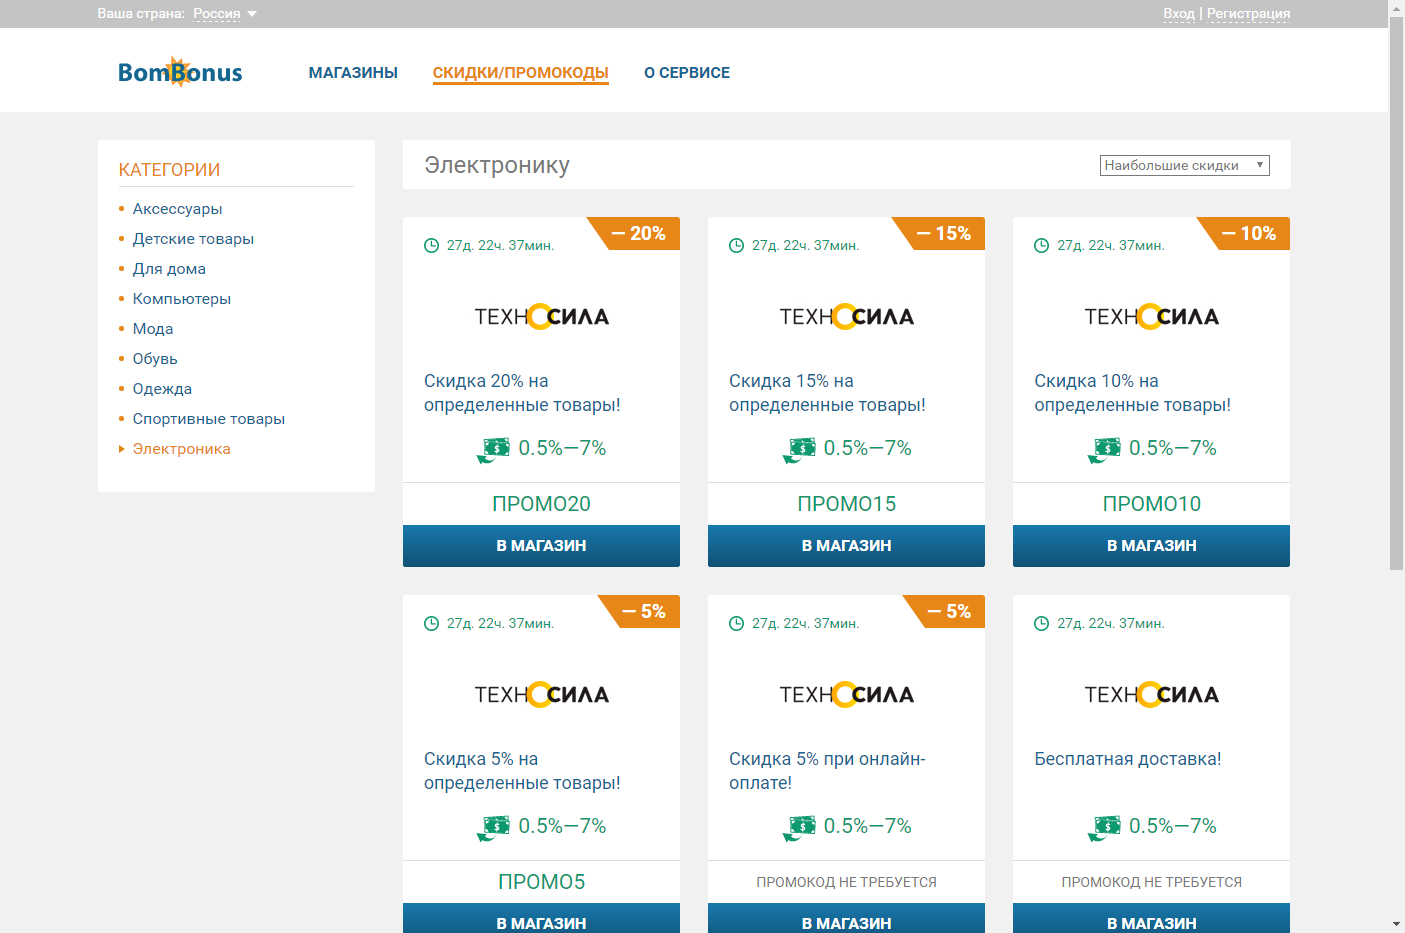Viewport: 1405px width, 933px height.
Task: Click the Бесплатная доставка offer text
Action: click(1128, 759)
